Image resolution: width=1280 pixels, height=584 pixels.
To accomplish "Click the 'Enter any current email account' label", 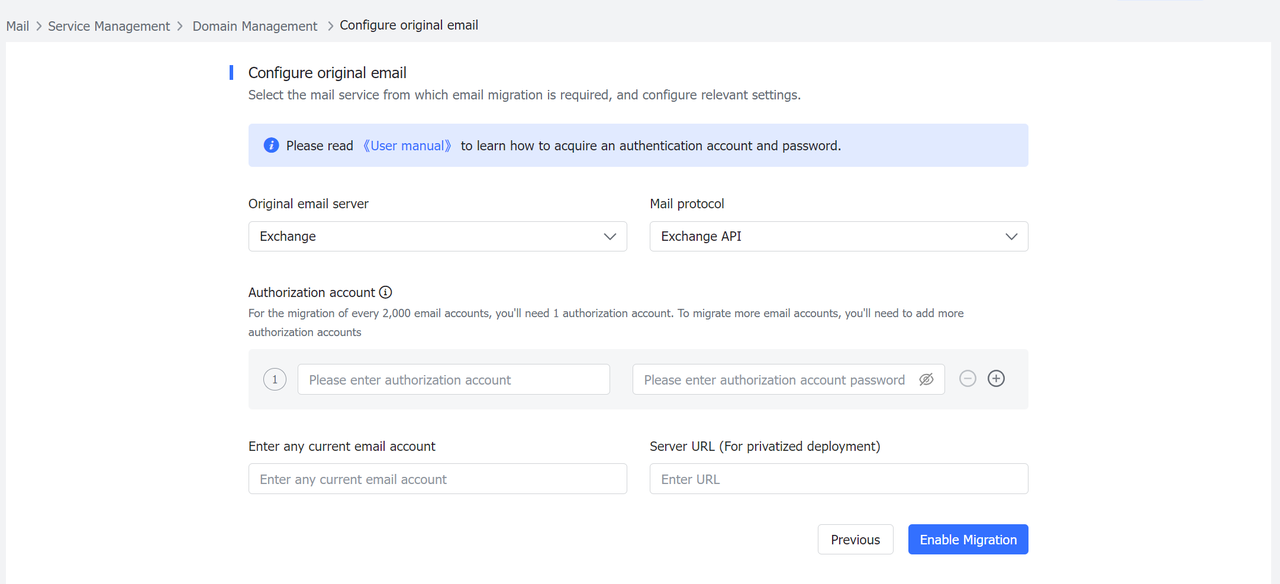I will tap(342, 446).
